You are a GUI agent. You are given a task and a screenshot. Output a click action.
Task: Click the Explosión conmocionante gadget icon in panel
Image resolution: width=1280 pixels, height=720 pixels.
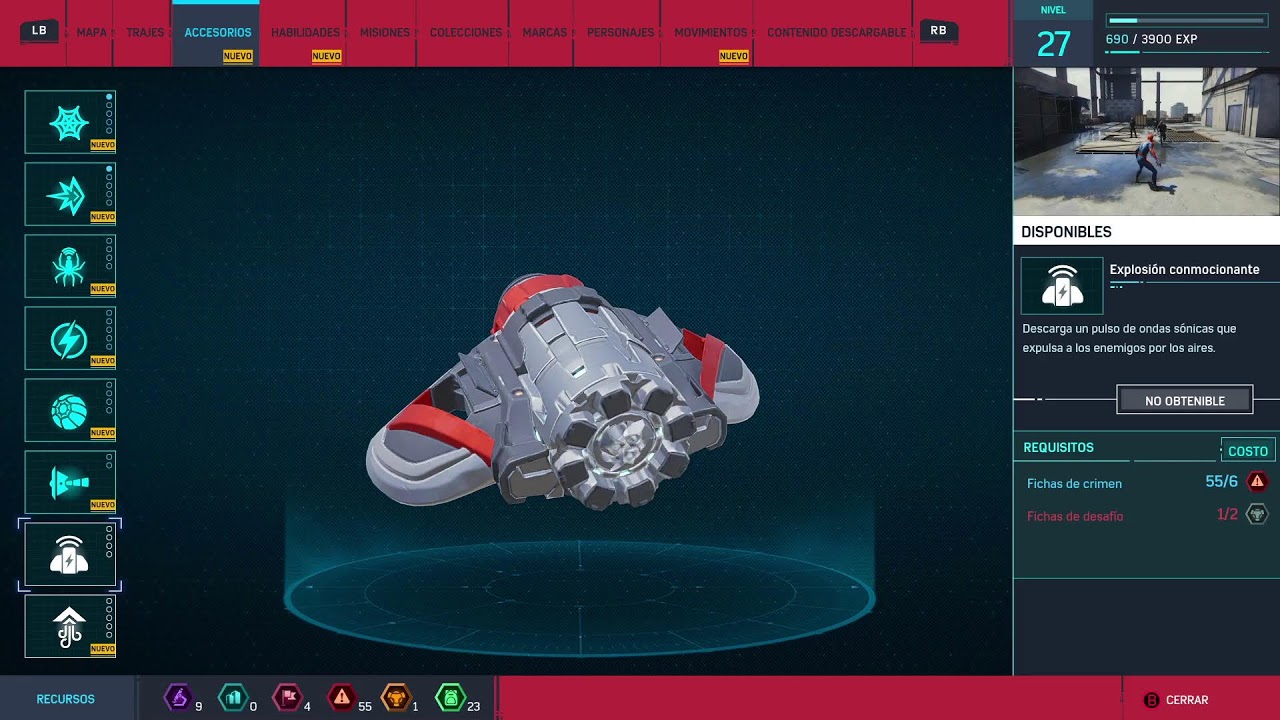1062,286
